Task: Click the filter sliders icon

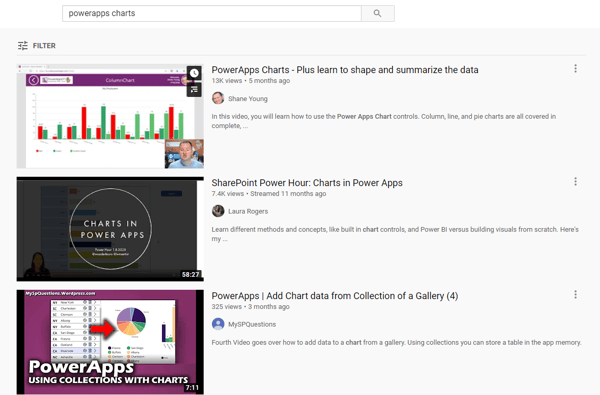Action: pyautogui.click(x=23, y=46)
